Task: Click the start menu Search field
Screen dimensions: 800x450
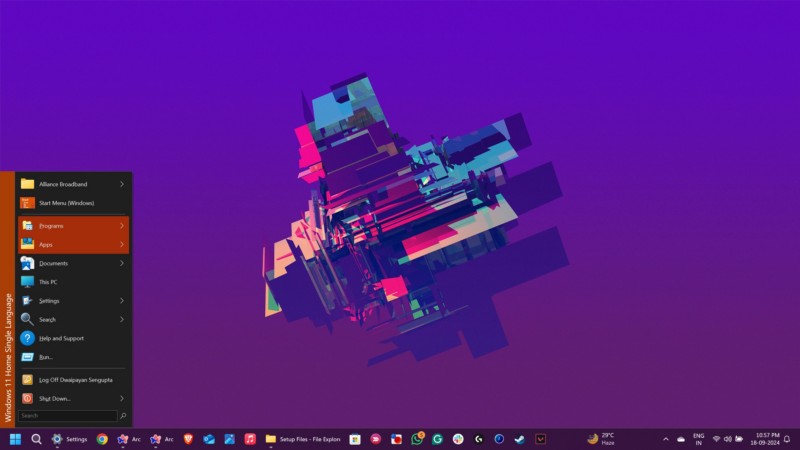Action: (67, 416)
